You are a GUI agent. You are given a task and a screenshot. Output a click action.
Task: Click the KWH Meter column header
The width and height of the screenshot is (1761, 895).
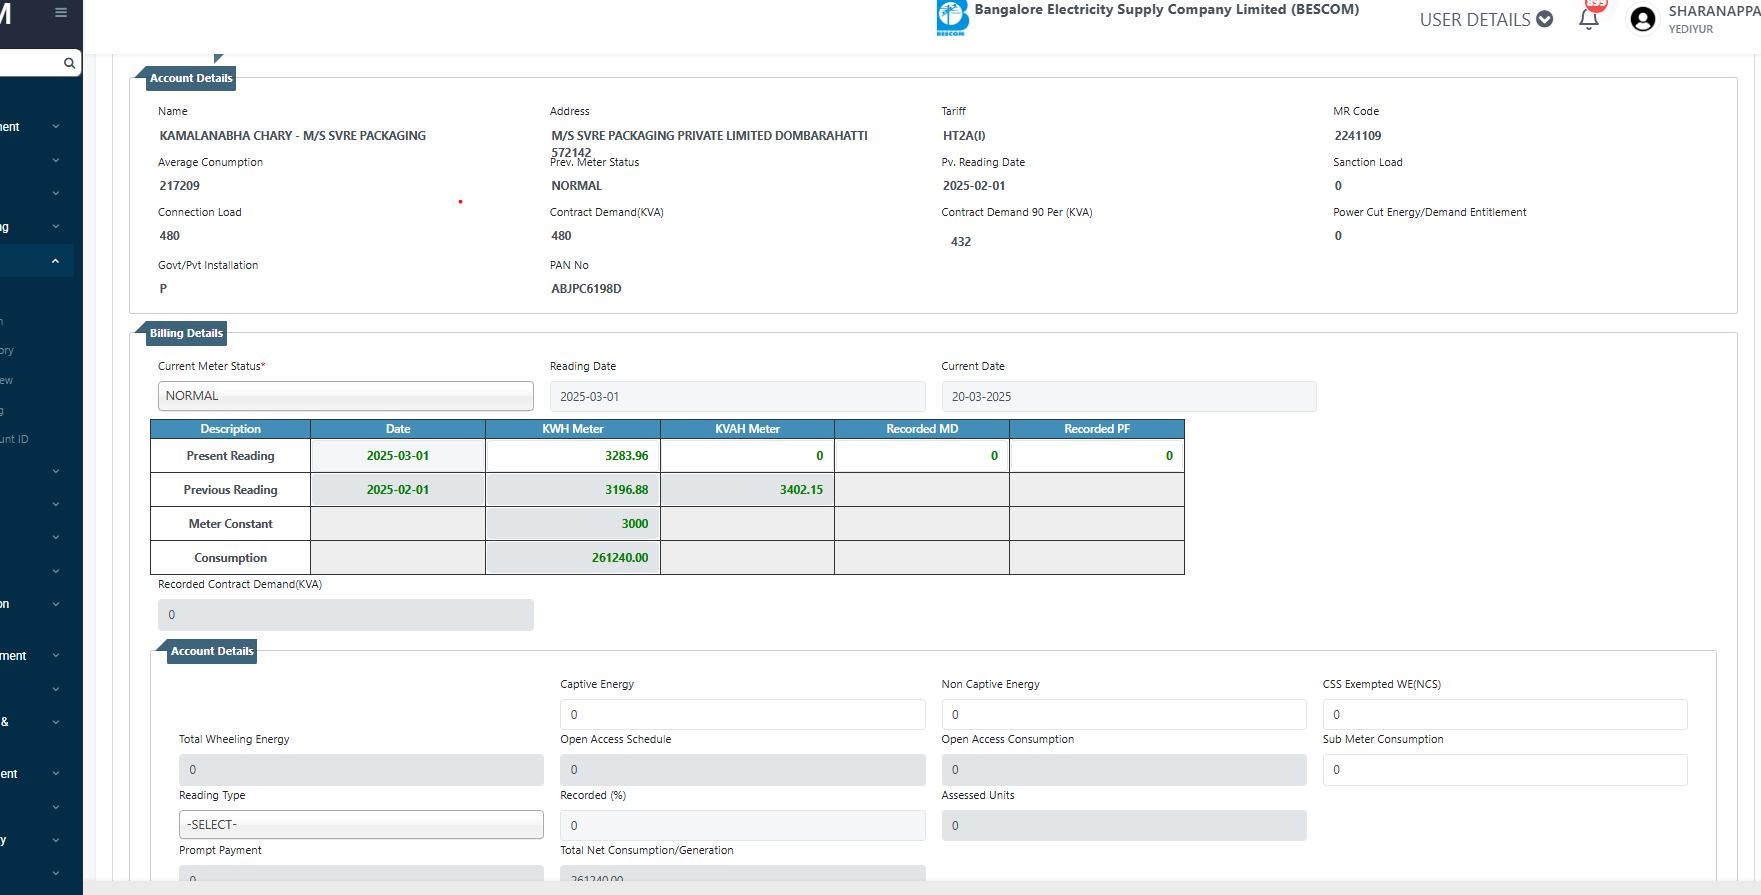click(573, 429)
